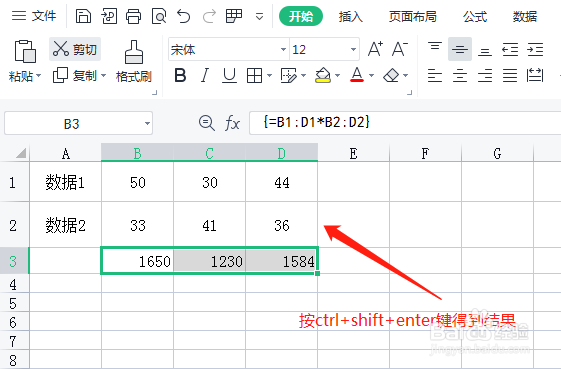This screenshot has width=561, height=369.
Task: Toggle italic formatting
Action: [x=204, y=76]
